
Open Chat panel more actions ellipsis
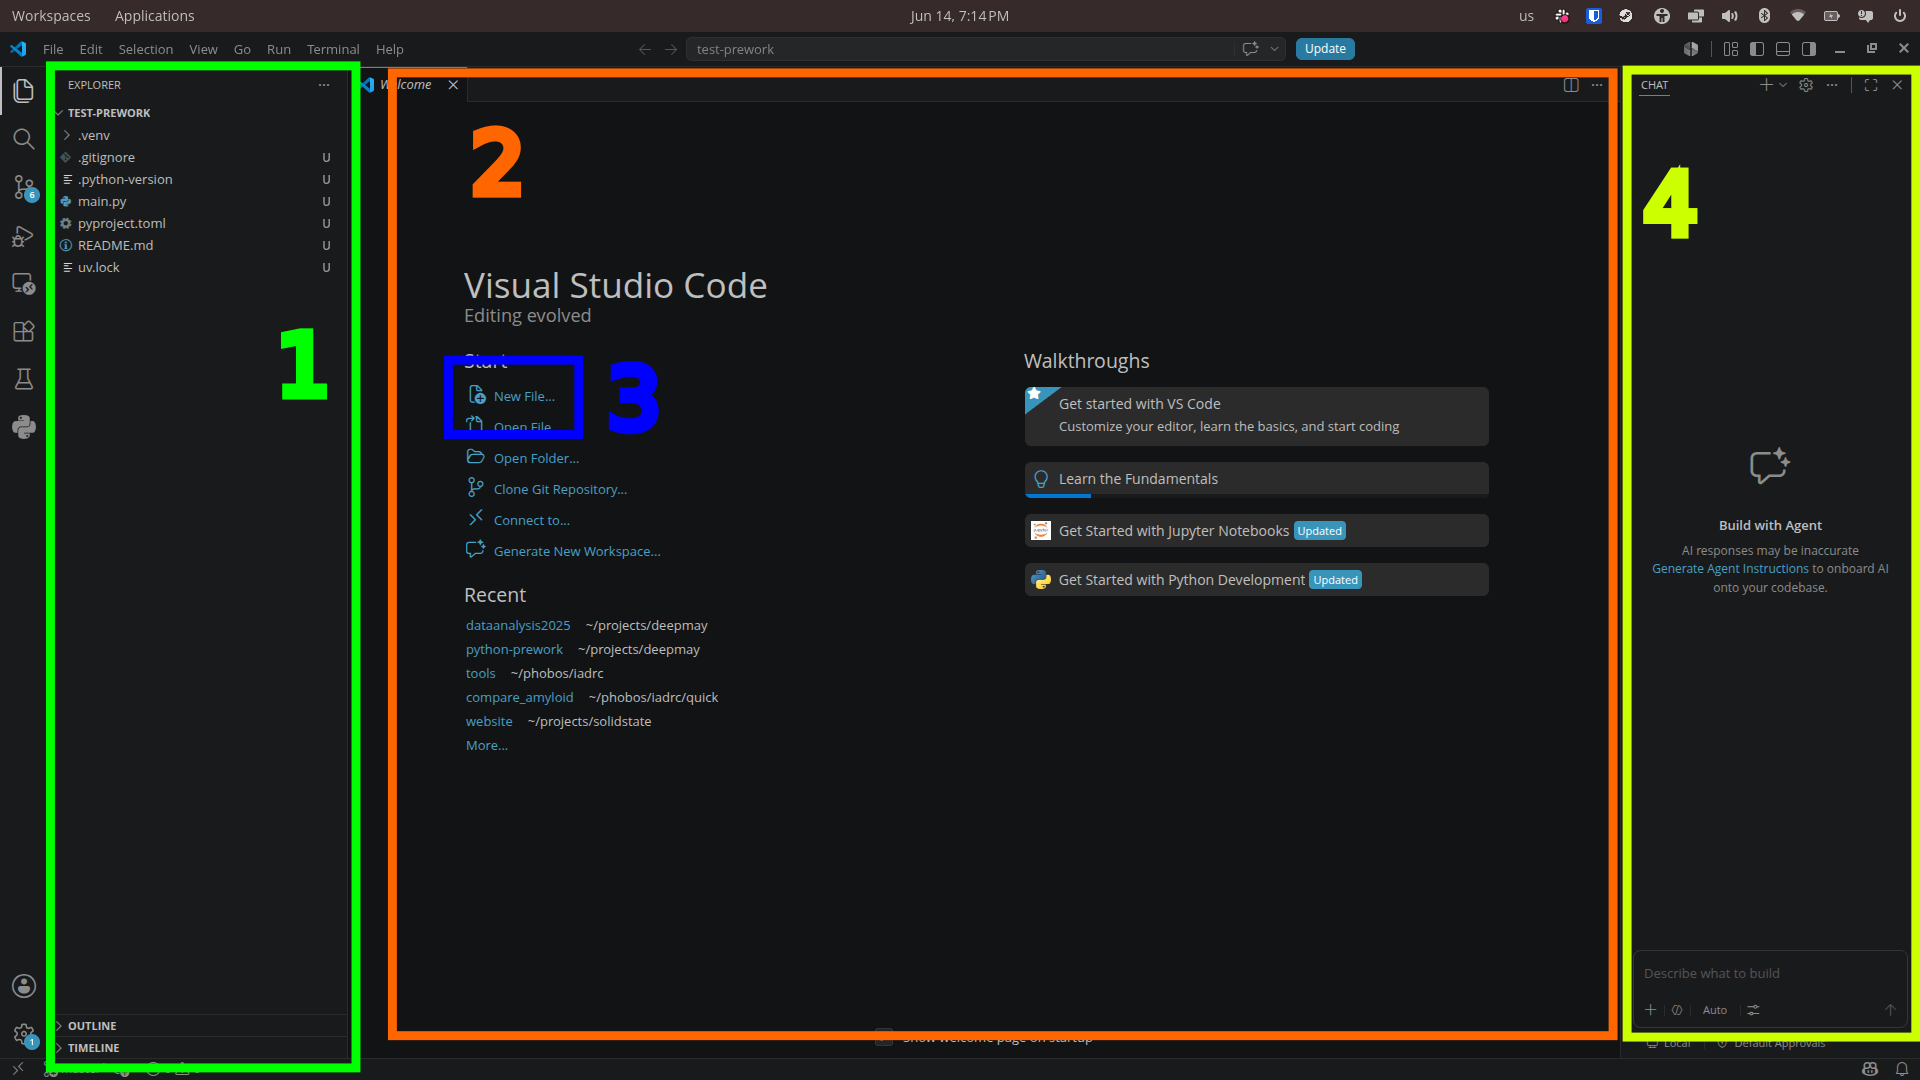click(1832, 85)
